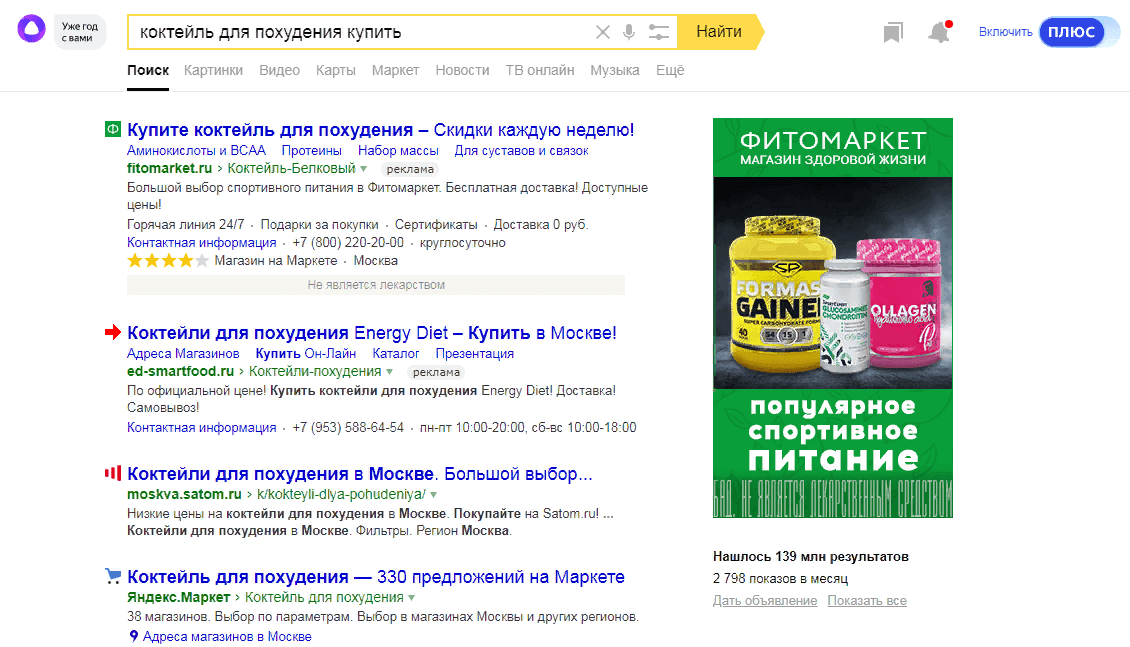Click the Alice assistant purple icon
Screen dimensions: 1130x647
coord(31,31)
